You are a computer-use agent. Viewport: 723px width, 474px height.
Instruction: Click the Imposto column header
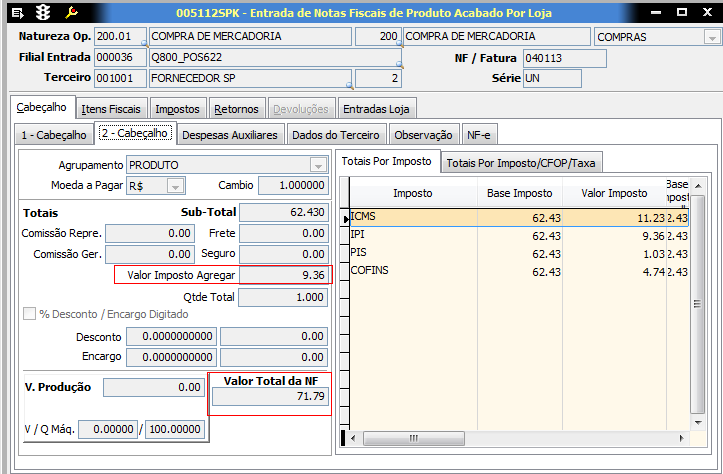[x=413, y=193]
